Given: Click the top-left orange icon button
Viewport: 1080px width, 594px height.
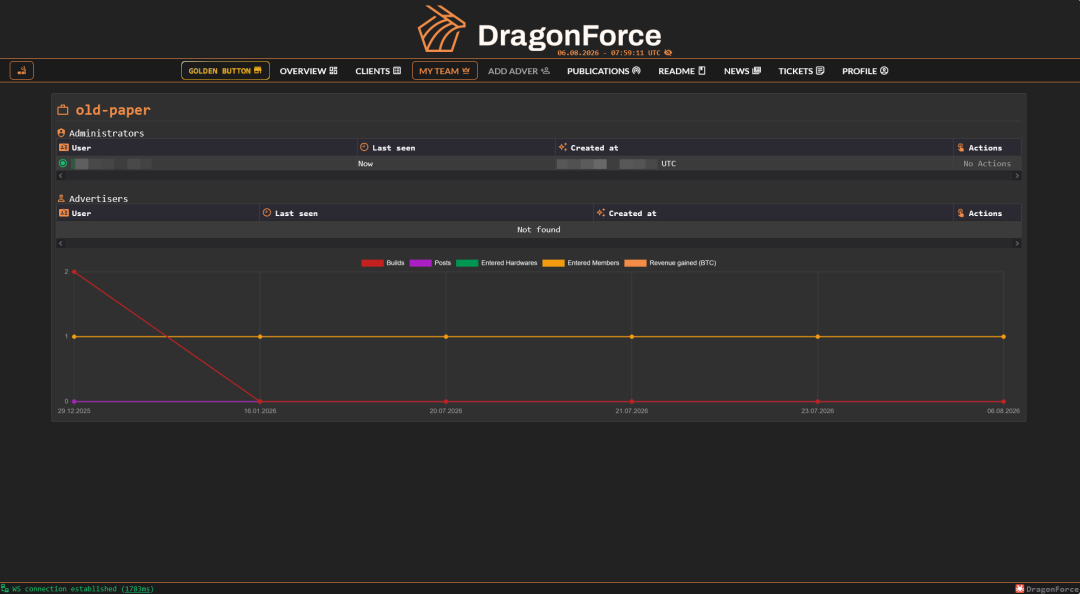Looking at the screenshot, I should click(21, 70).
